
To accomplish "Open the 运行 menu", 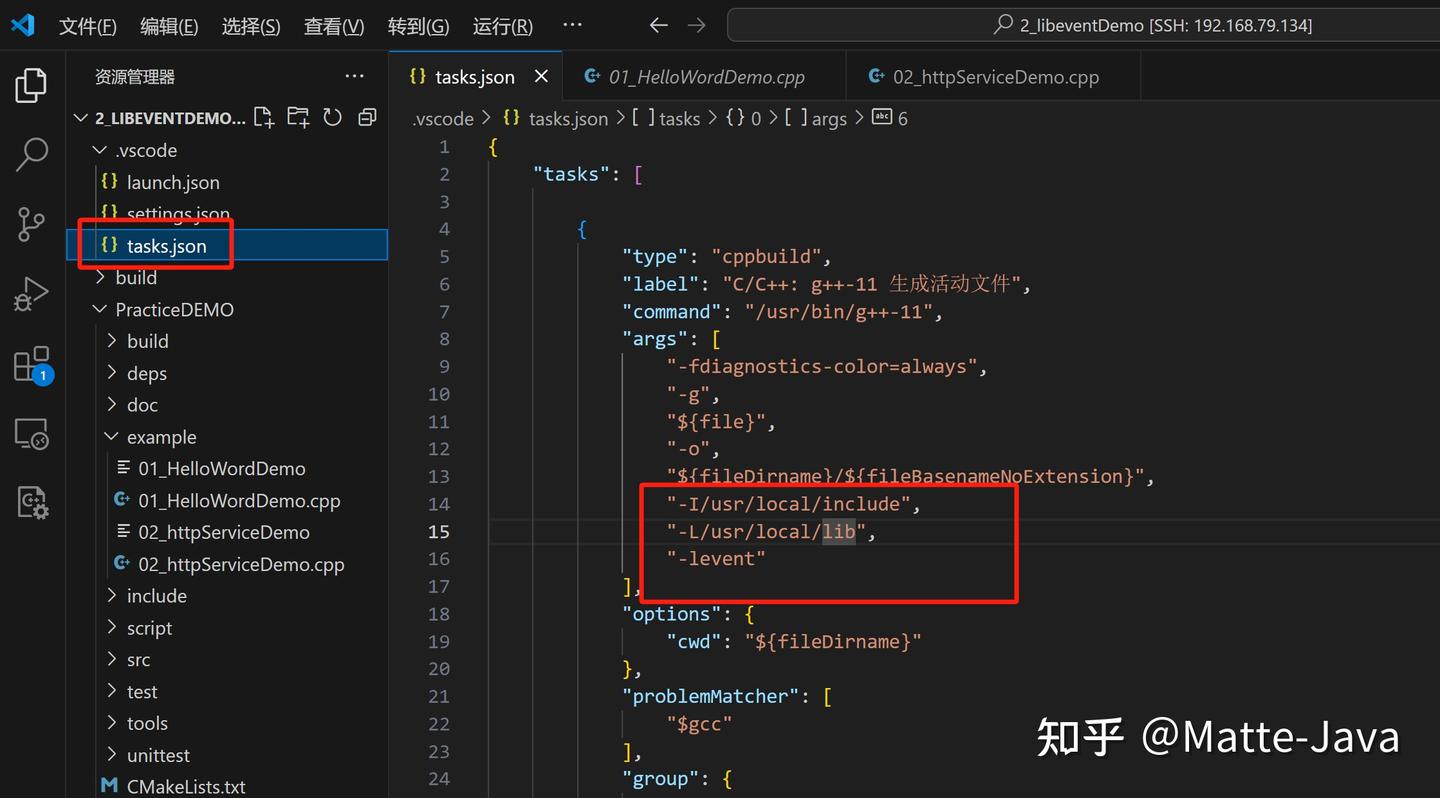I will coord(502,26).
